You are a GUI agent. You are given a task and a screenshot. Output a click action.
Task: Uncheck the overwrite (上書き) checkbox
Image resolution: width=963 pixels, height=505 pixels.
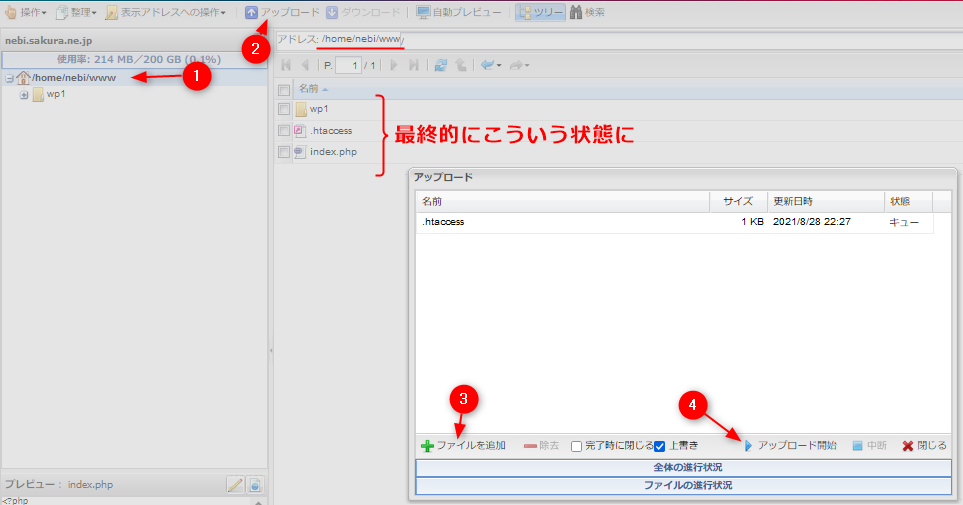659,446
